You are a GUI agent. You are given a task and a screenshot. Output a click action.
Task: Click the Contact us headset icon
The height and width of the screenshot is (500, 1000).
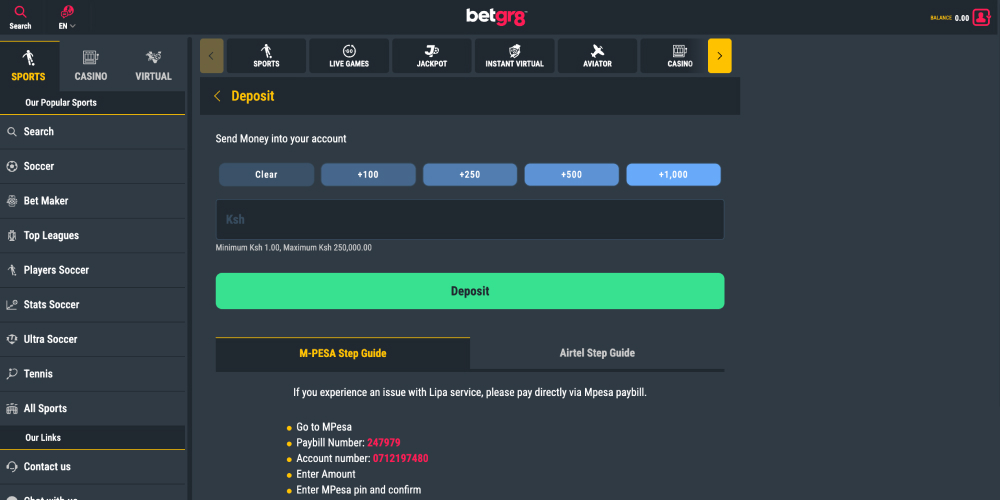tap(11, 467)
